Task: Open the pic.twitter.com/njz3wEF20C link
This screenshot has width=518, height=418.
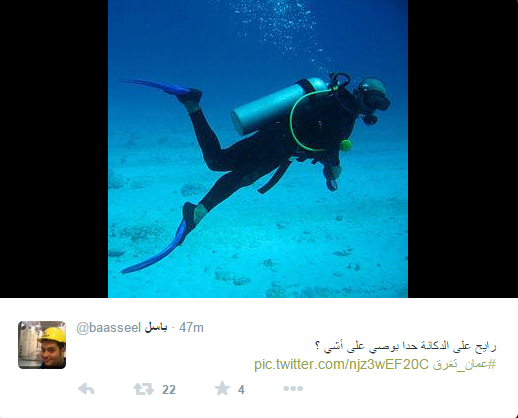Action: [x=341, y=364]
